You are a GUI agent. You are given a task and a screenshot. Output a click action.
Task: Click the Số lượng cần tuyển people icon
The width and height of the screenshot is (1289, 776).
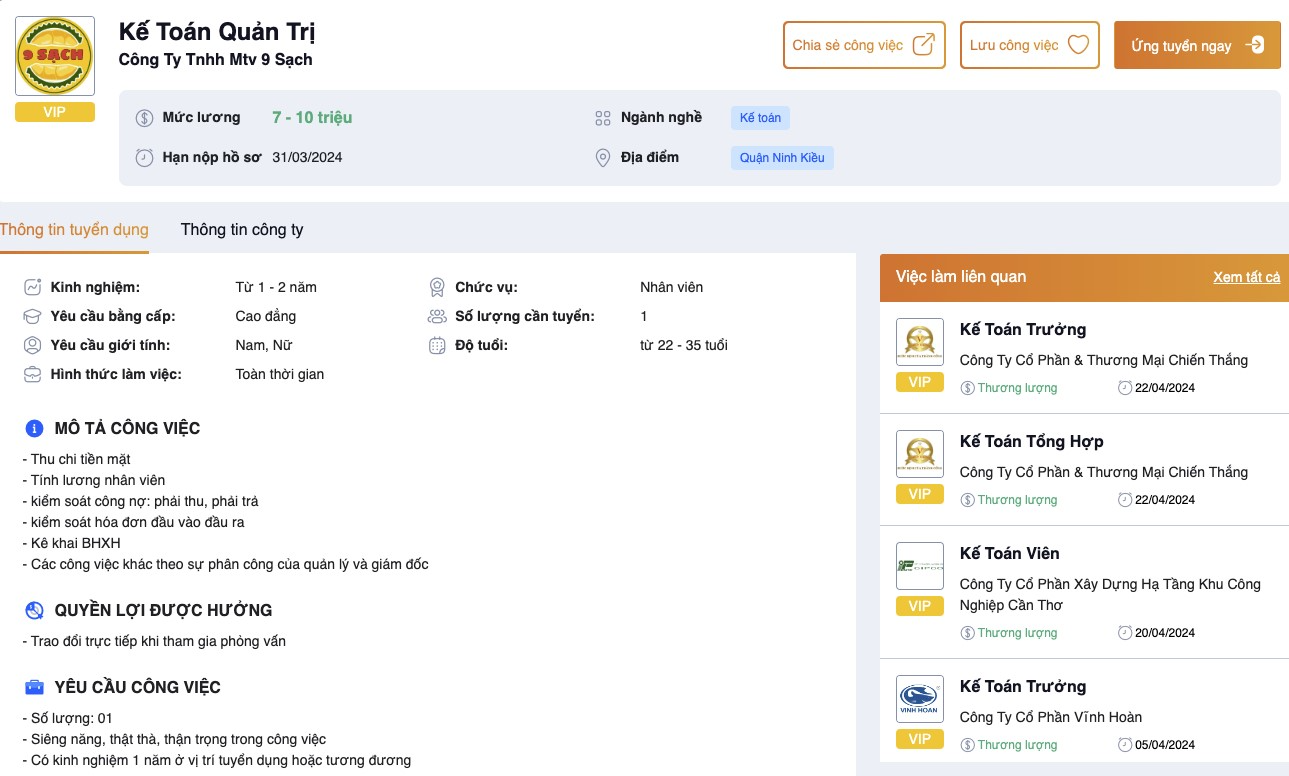point(437,316)
